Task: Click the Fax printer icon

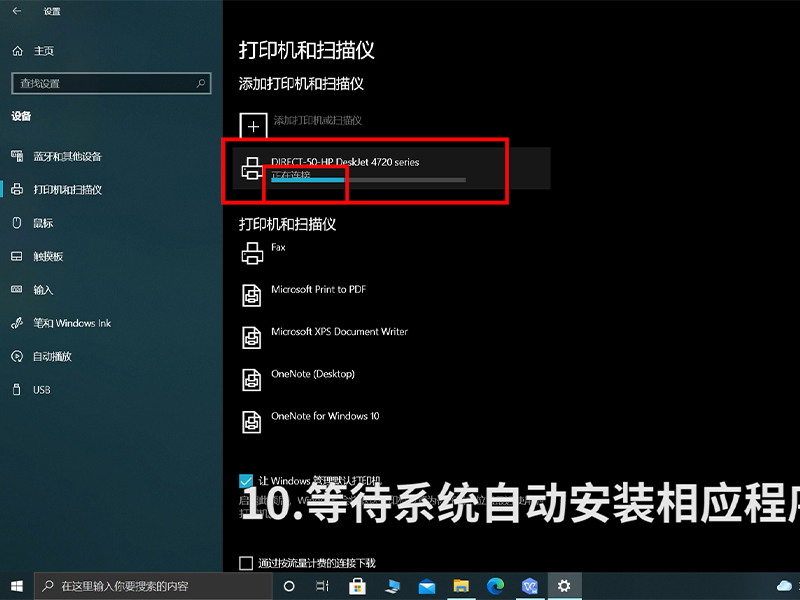Action: [x=252, y=253]
